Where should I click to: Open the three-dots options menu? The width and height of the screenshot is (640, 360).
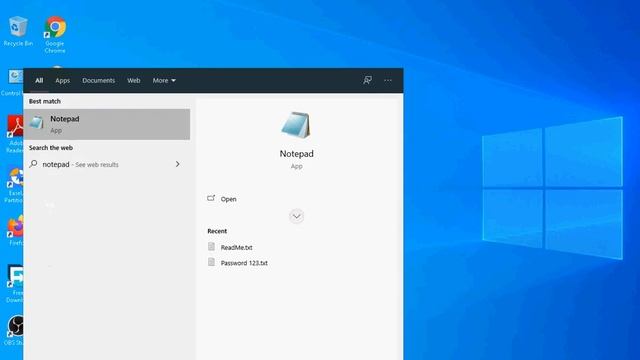(x=388, y=80)
